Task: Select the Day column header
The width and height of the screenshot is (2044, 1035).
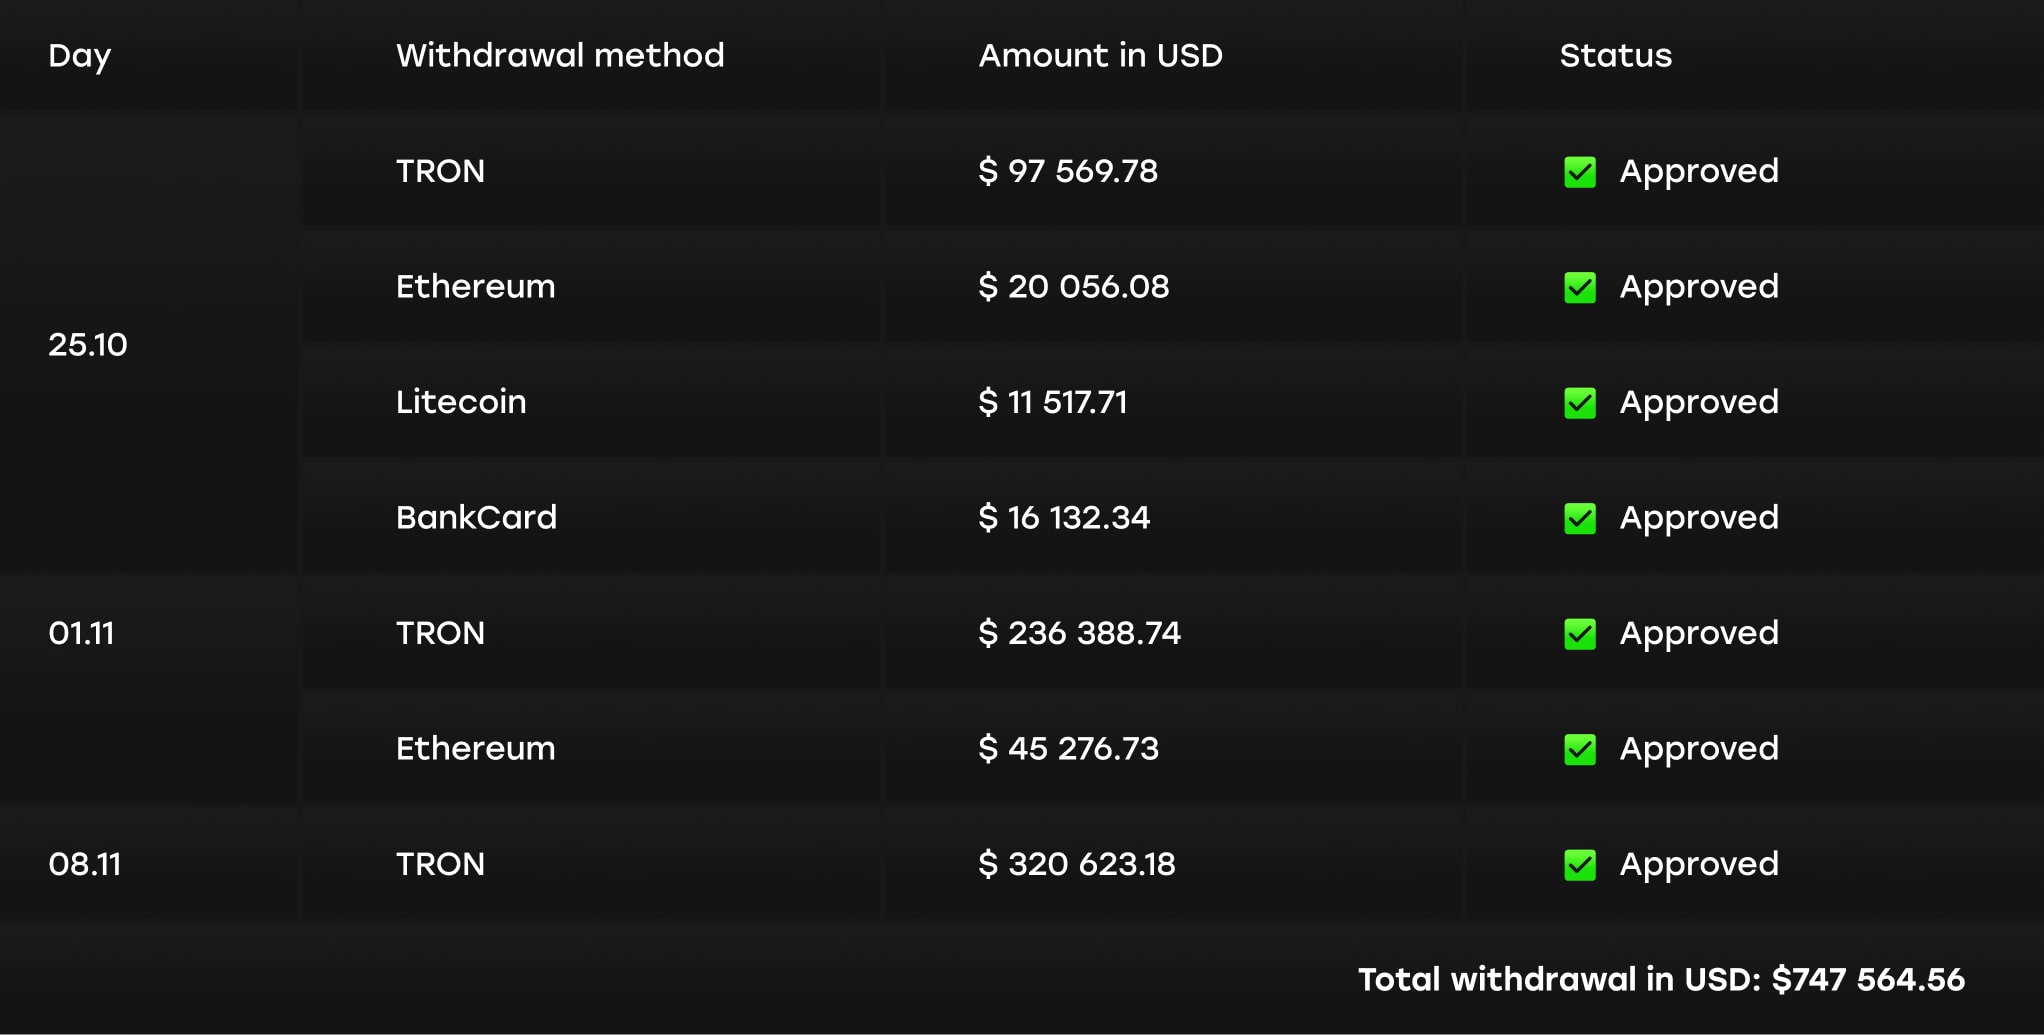Action: 80,56
